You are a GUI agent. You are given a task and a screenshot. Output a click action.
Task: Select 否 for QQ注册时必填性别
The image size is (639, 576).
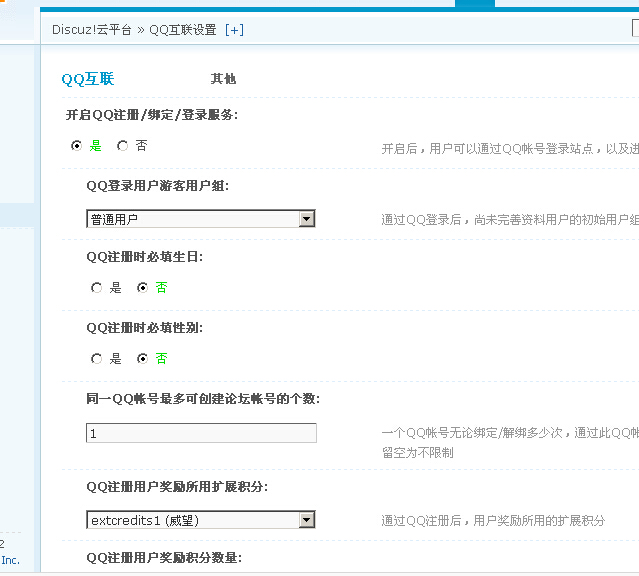(x=142, y=359)
